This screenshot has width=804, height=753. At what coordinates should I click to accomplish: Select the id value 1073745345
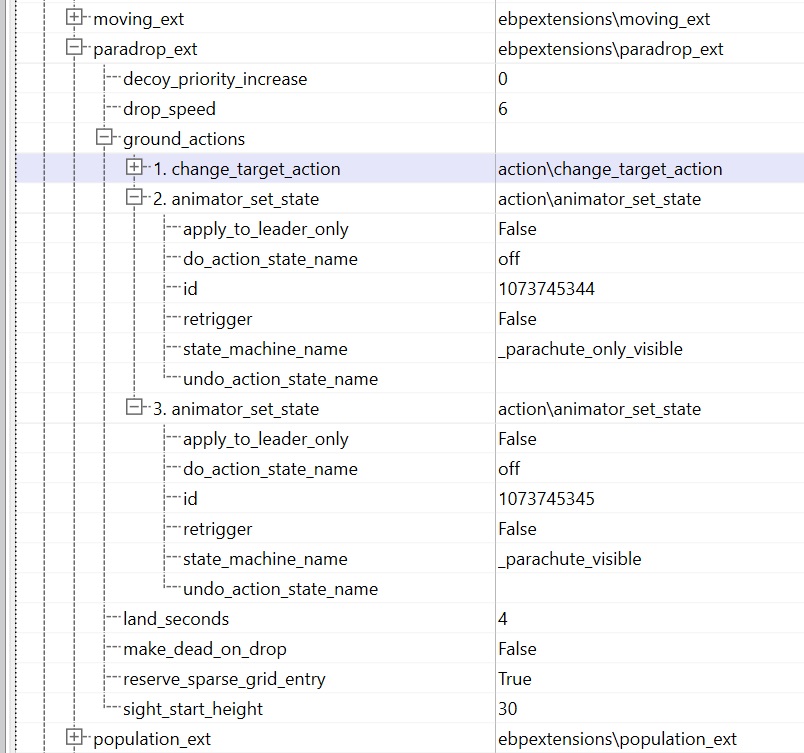coord(545,499)
